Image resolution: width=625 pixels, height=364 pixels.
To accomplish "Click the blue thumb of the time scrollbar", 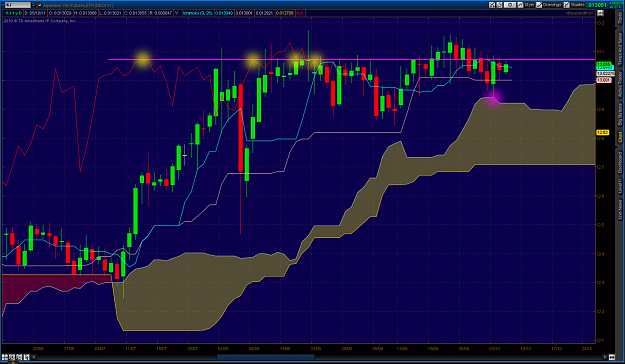I will [265, 357].
